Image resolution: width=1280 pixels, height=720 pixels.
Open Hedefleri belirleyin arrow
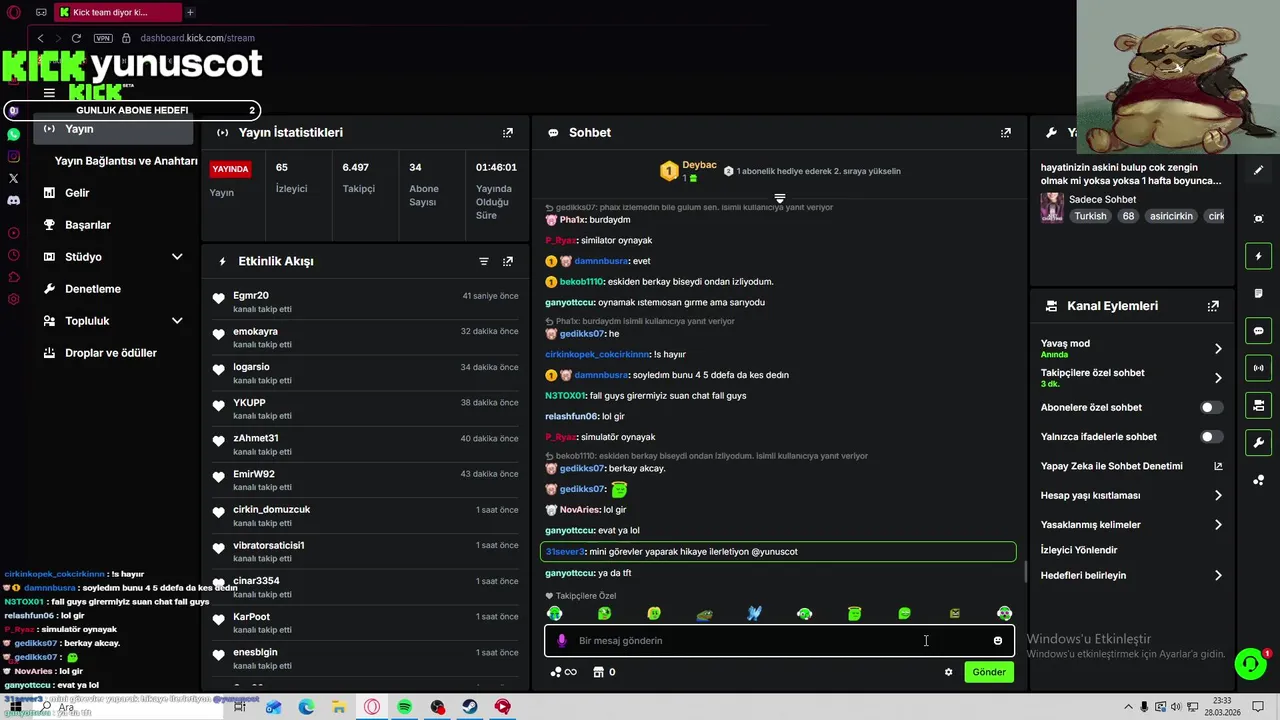click(1218, 576)
